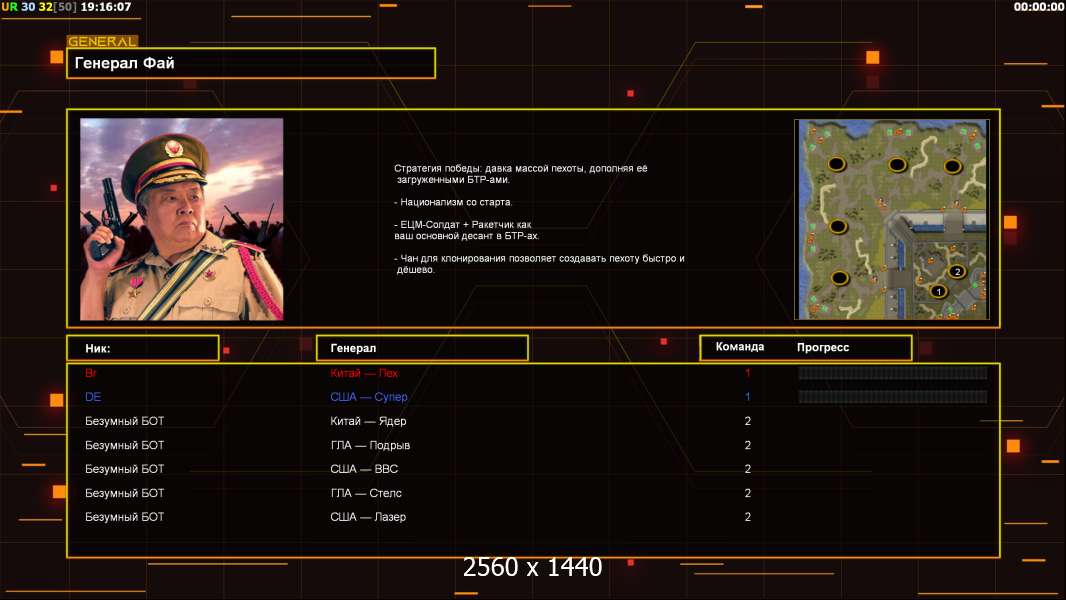Click the "ГЛА — Стелс" general entry

coord(366,493)
